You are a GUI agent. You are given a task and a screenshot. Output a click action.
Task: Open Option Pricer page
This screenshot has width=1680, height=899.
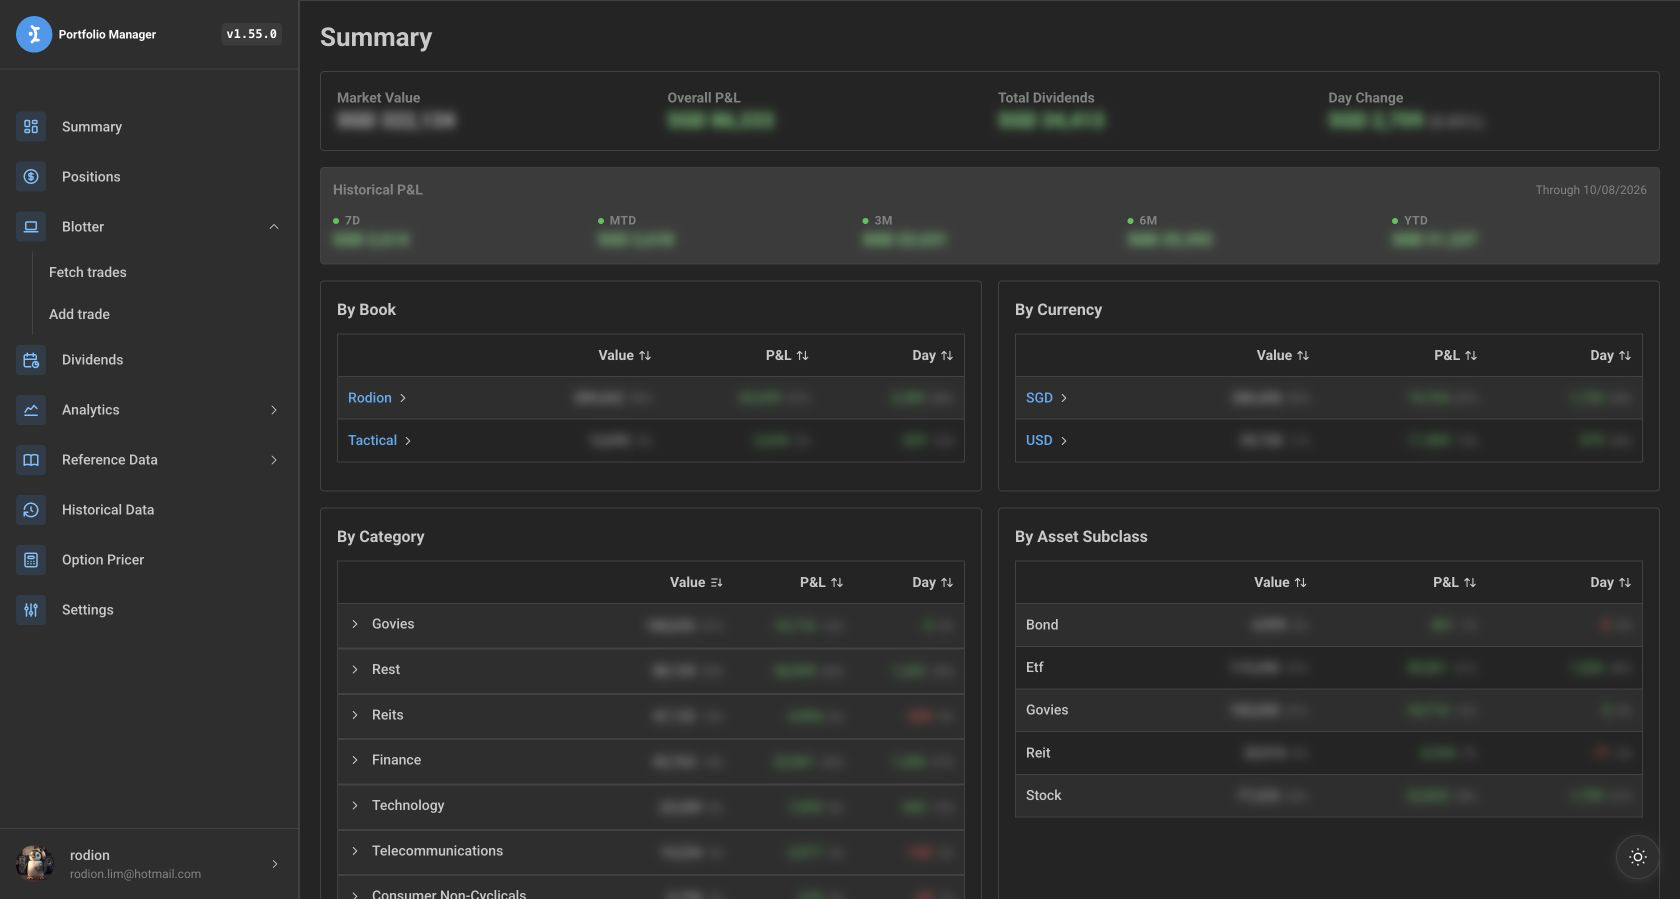coord(103,560)
